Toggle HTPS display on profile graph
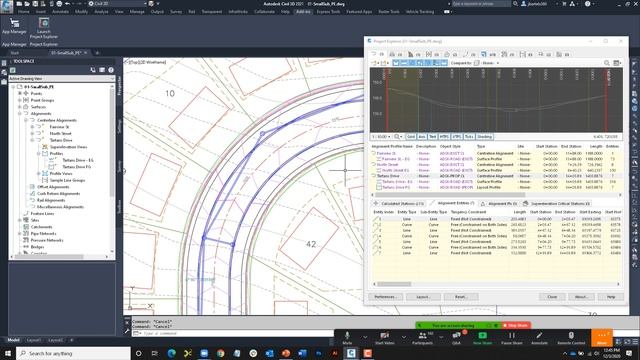This screenshot has width=640, height=360. [444, 137]
